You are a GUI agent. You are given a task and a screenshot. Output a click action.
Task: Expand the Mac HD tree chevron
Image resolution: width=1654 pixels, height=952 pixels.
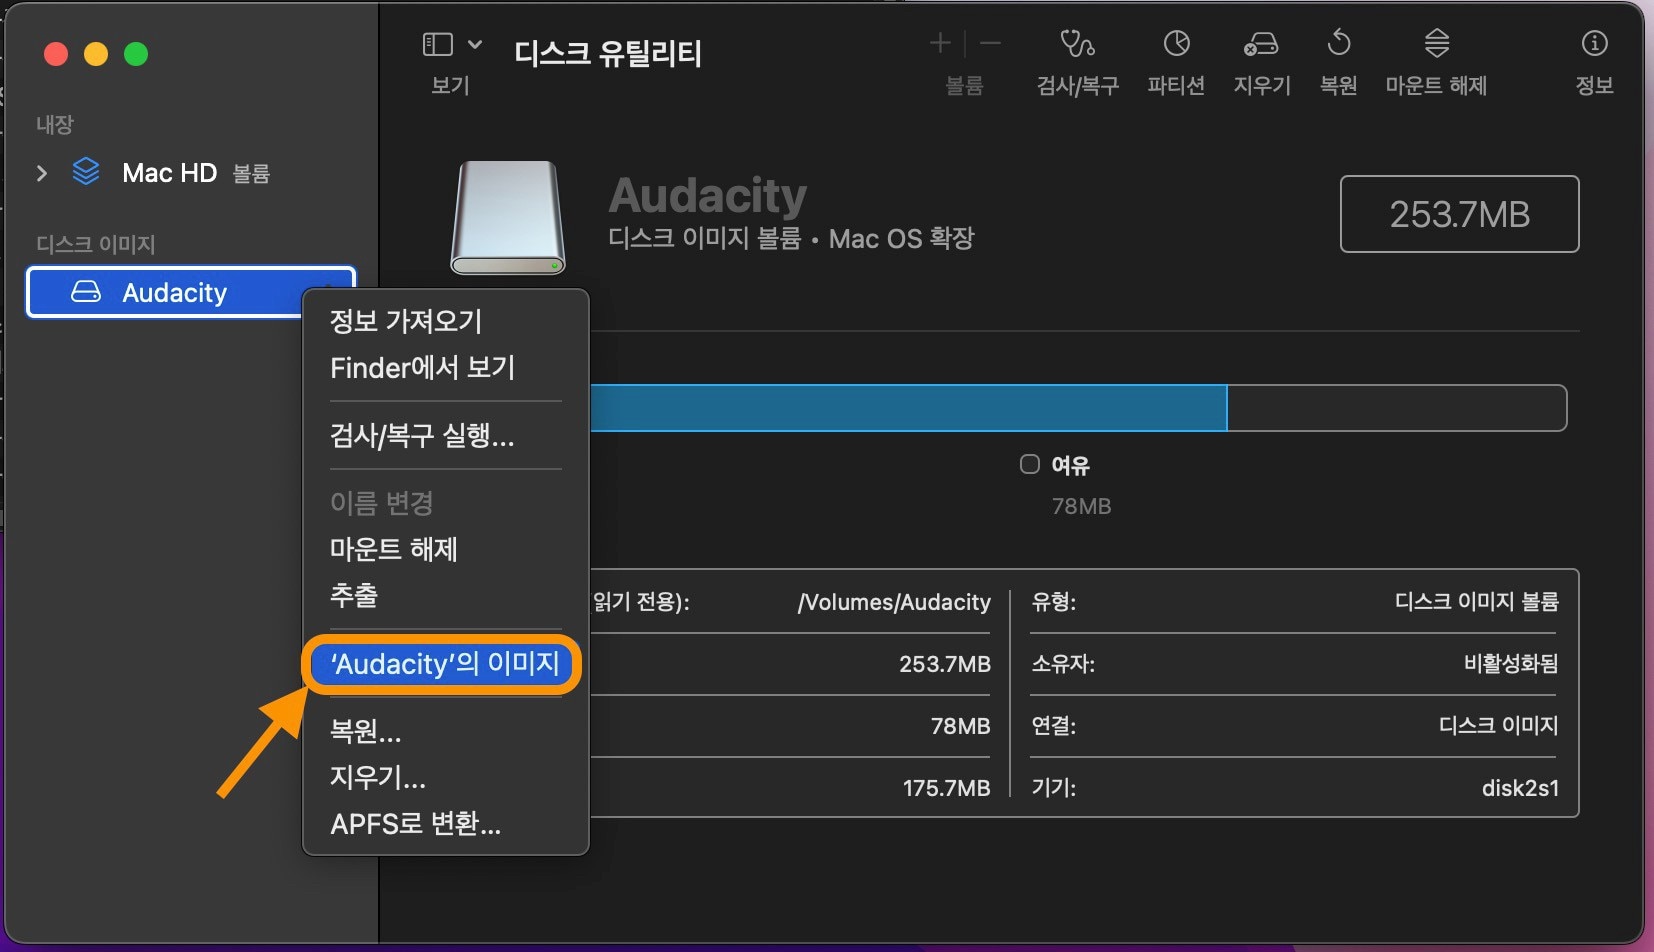click(x=42, y=173)
